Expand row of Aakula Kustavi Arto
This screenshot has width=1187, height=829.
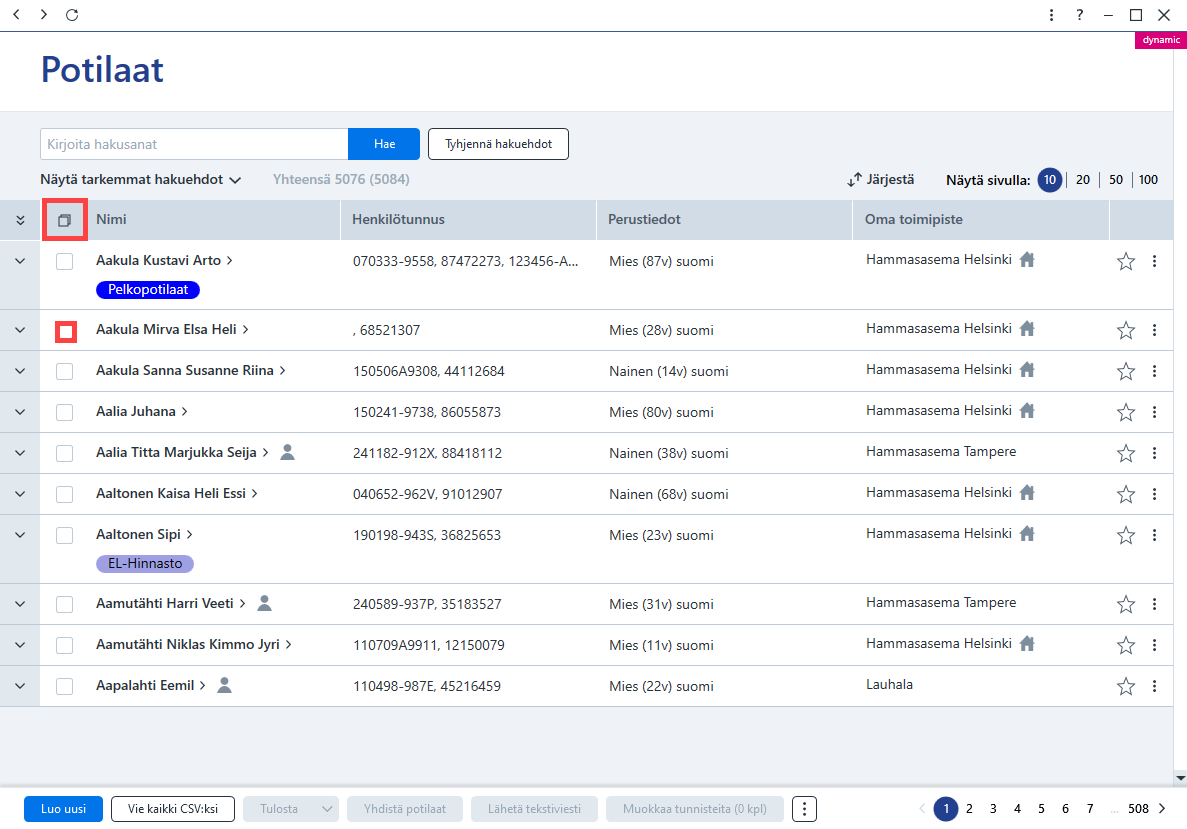20,261
